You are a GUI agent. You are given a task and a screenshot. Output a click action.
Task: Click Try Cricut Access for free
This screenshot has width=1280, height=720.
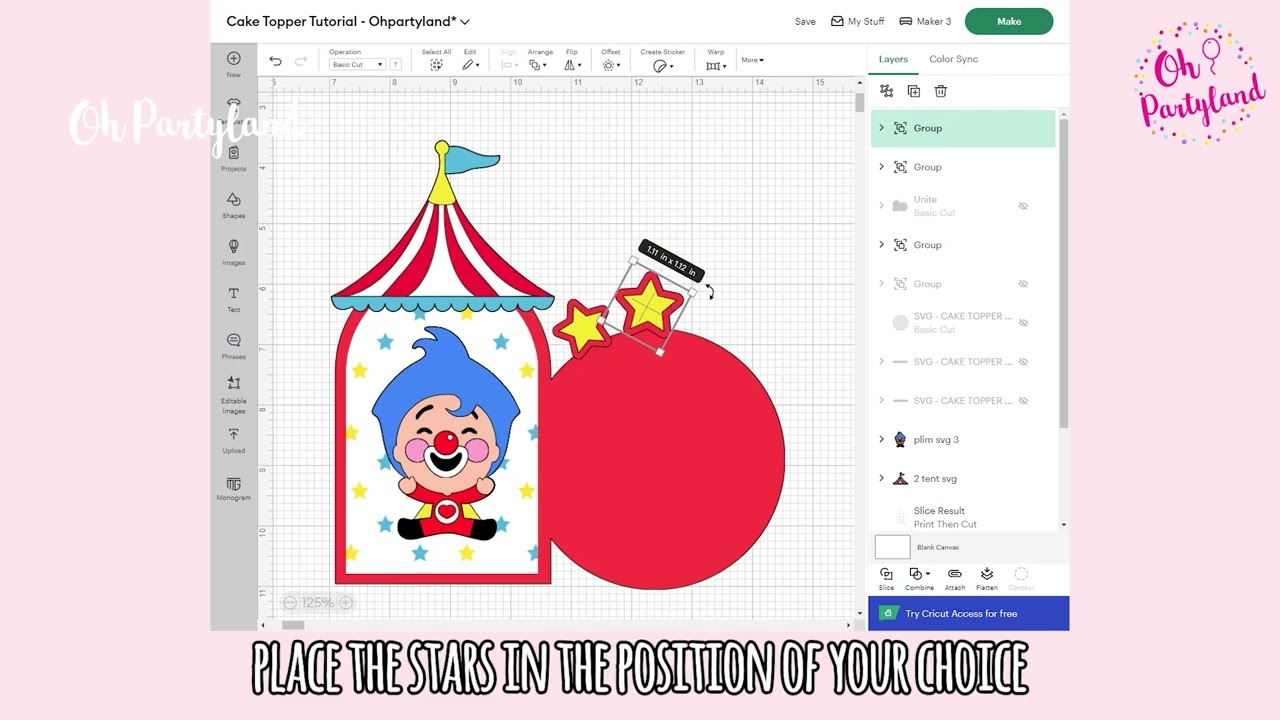click(x=961, y=613)
